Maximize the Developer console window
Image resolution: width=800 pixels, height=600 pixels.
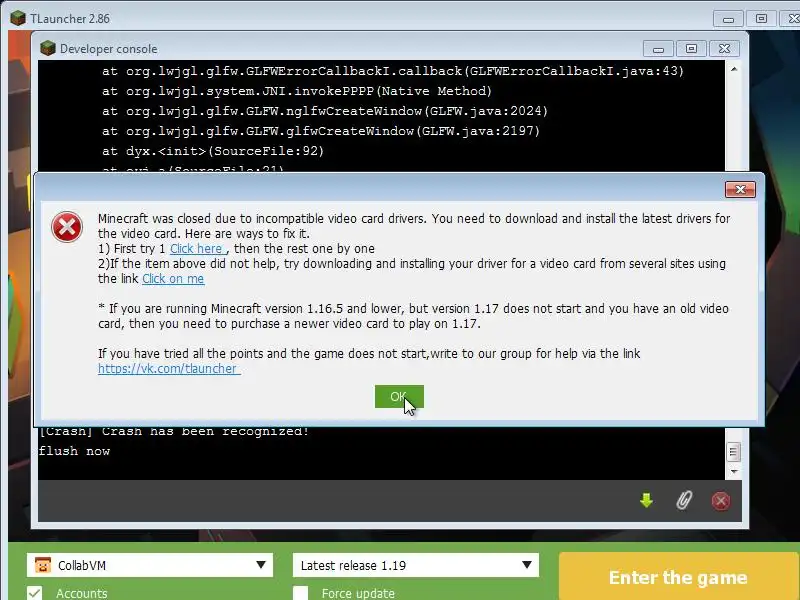(x=691, y=49)
